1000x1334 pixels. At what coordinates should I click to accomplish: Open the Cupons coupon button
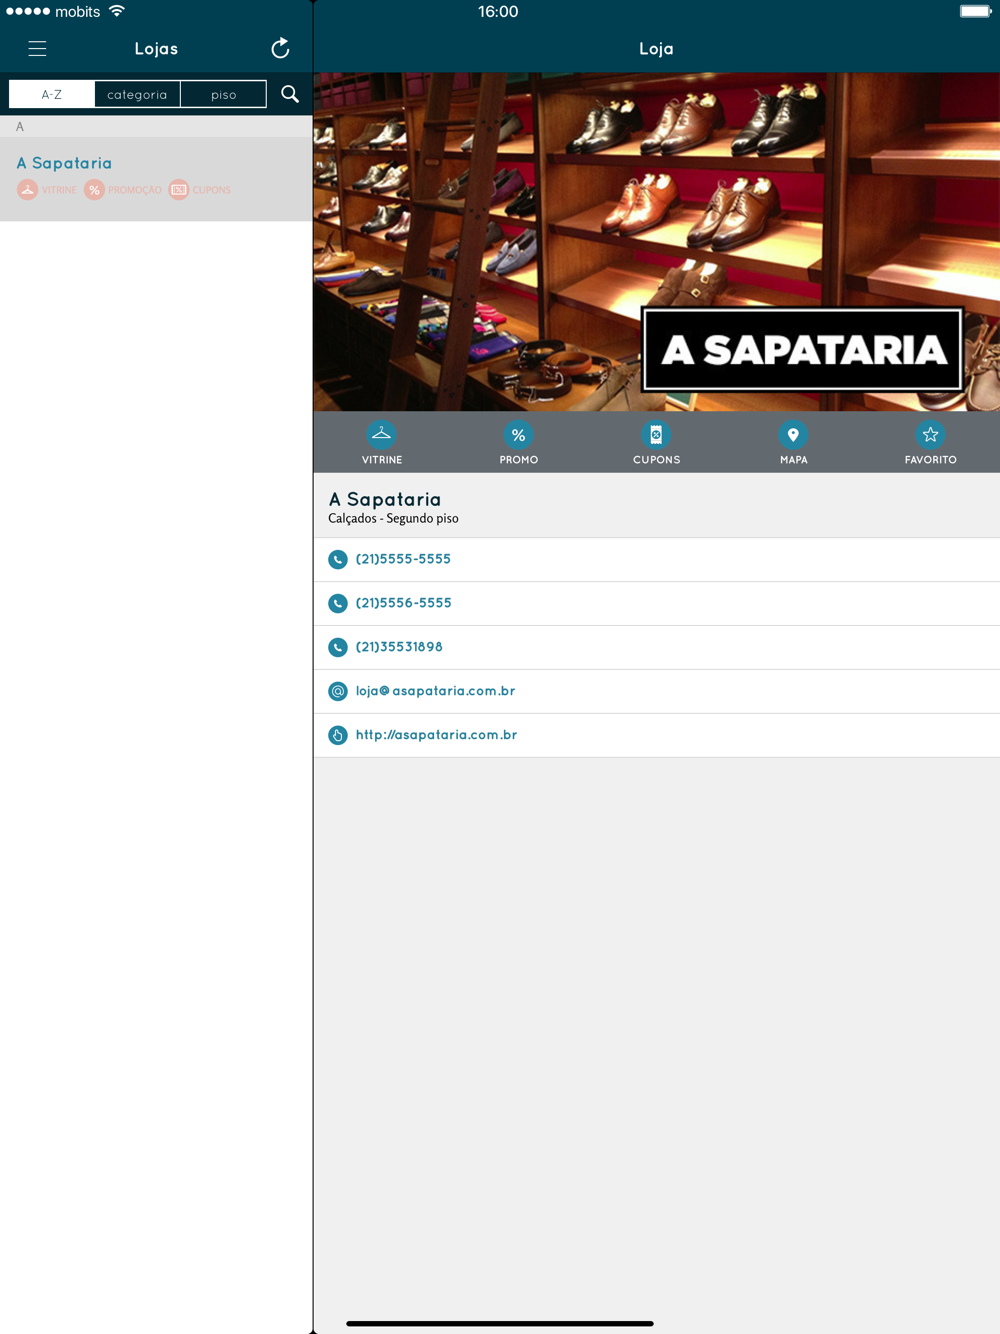pyautogui.click(x=656, y=443)
